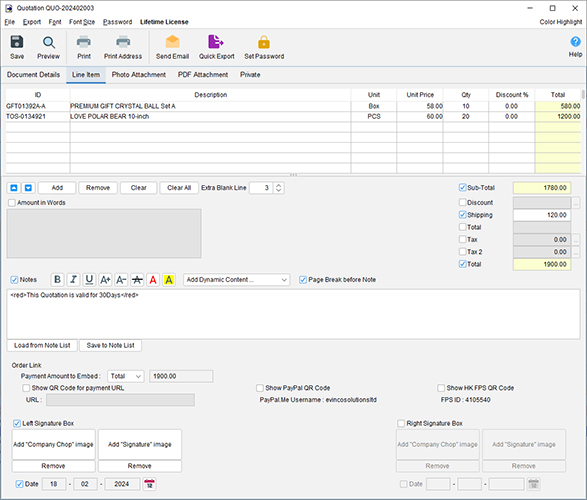Click the Send Email envelope icon

(172, 42)
